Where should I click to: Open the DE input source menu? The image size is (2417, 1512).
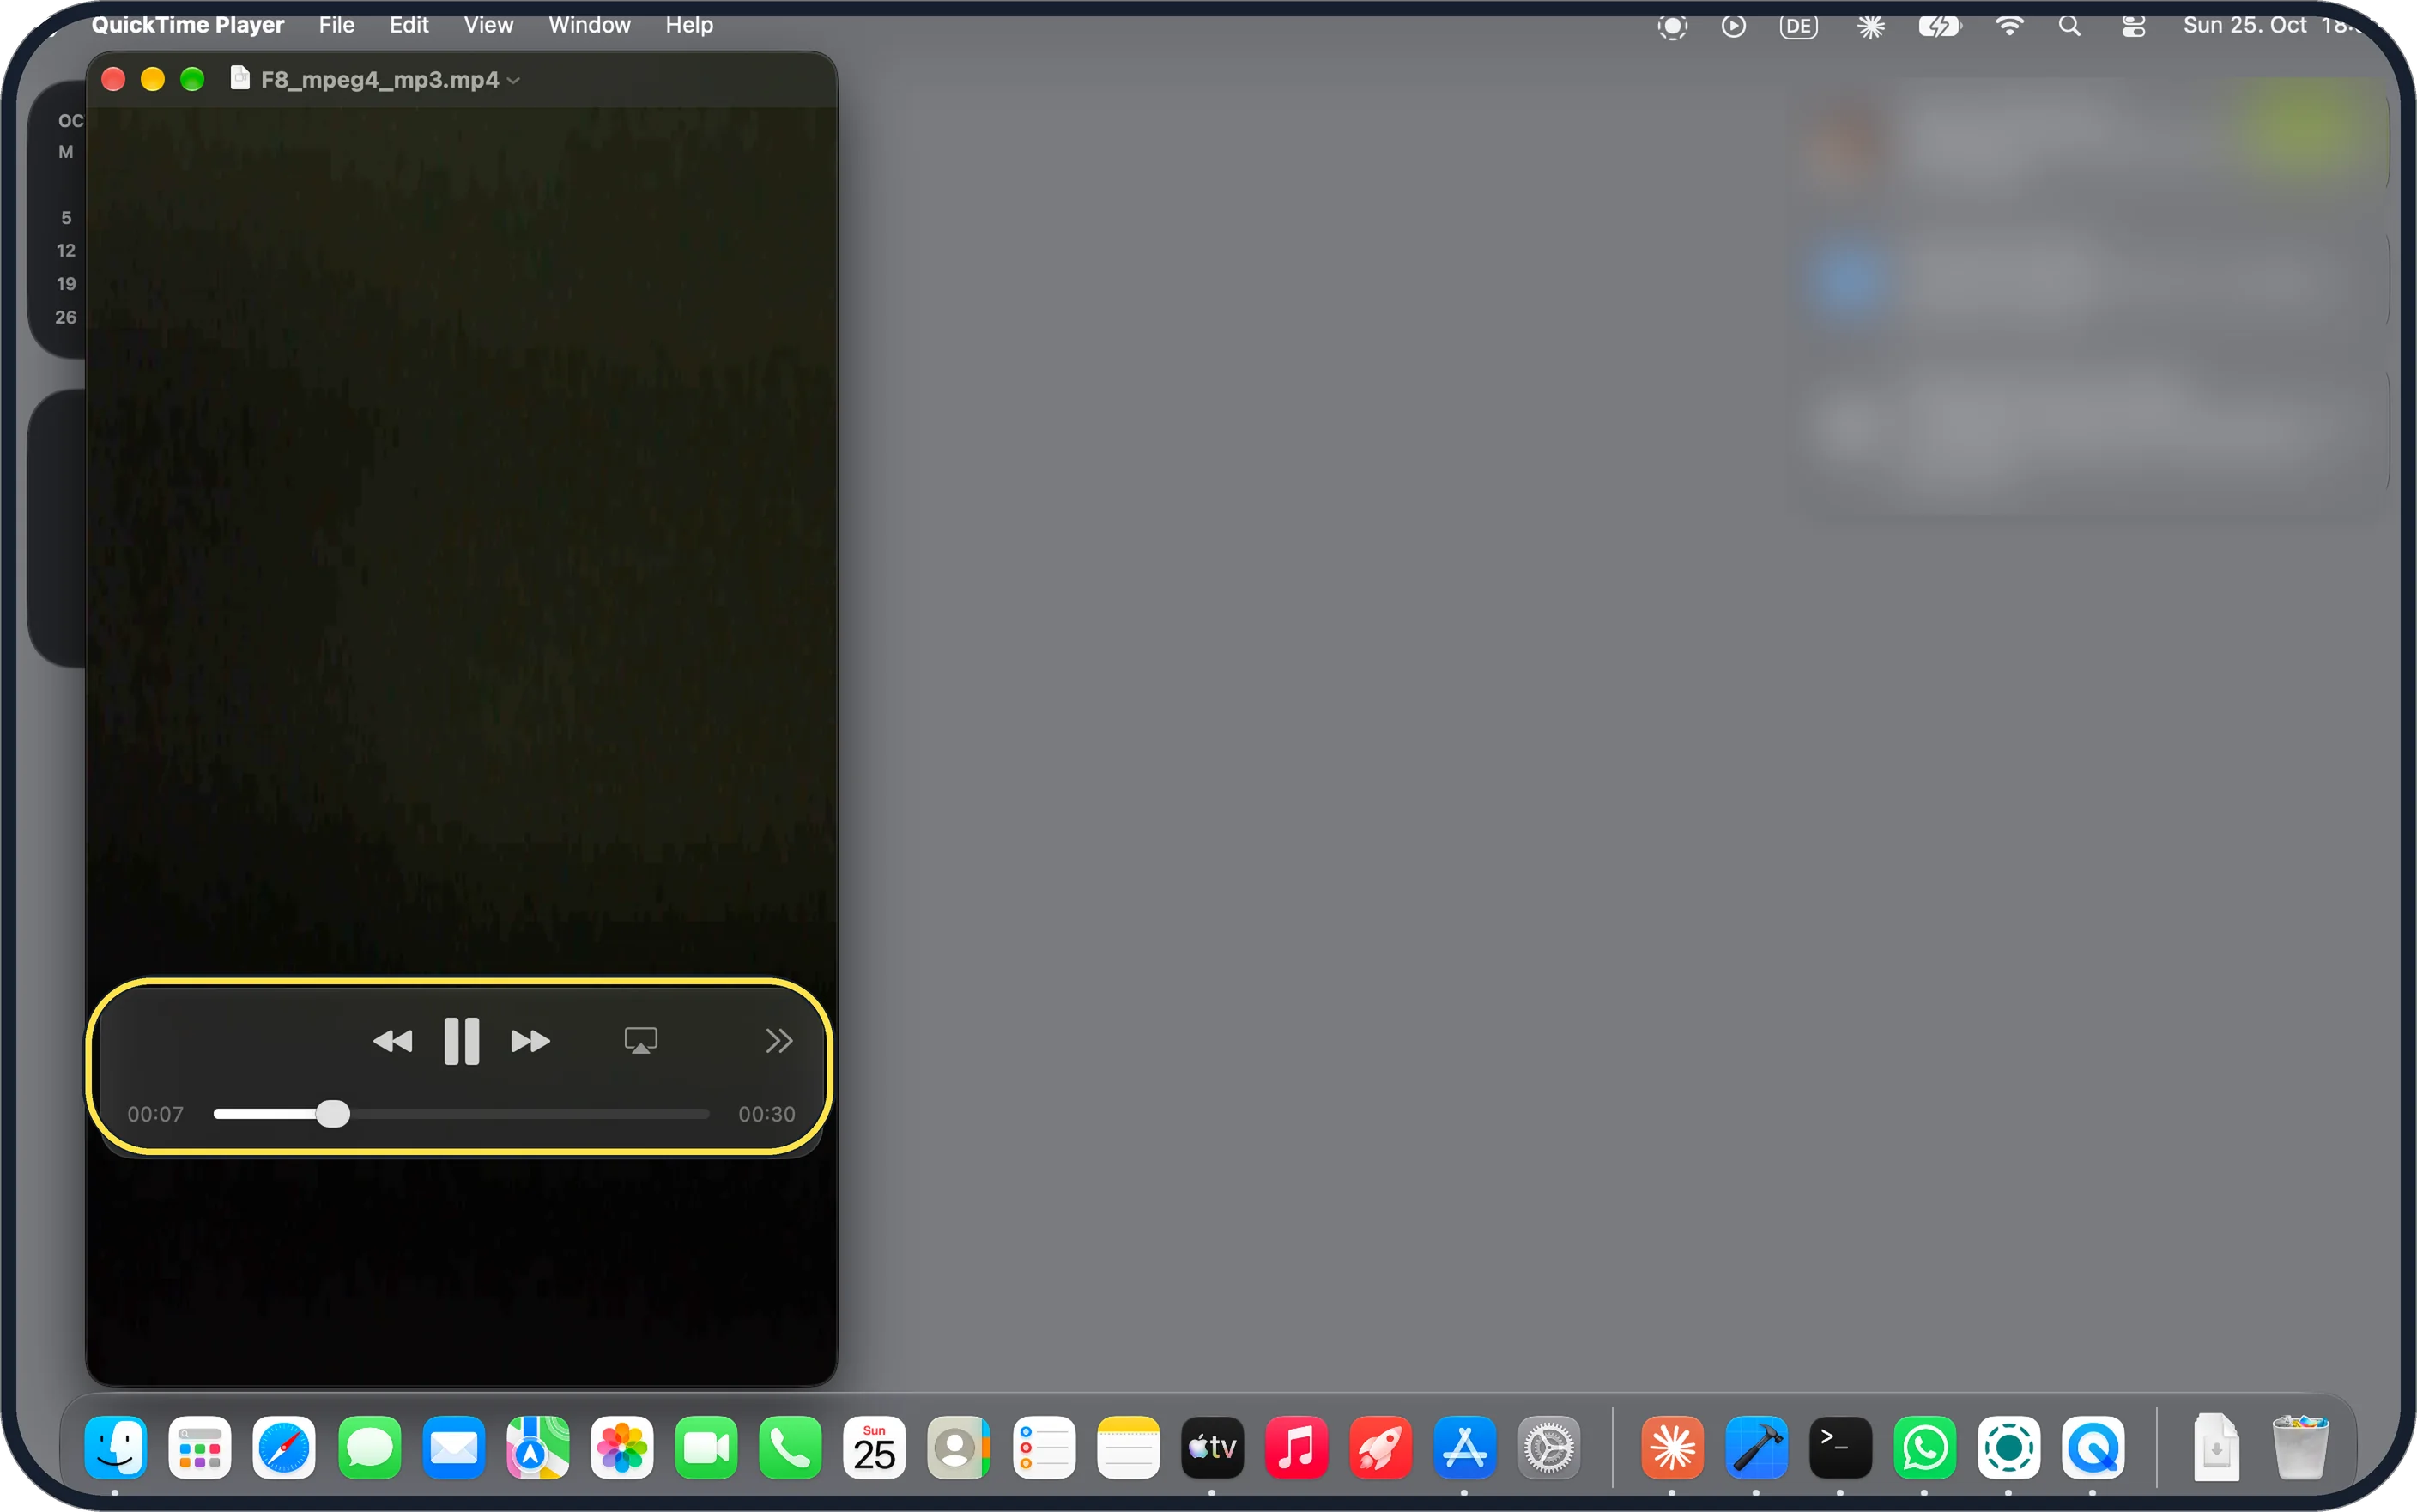pyautogui.click(x=1798, y=26)
